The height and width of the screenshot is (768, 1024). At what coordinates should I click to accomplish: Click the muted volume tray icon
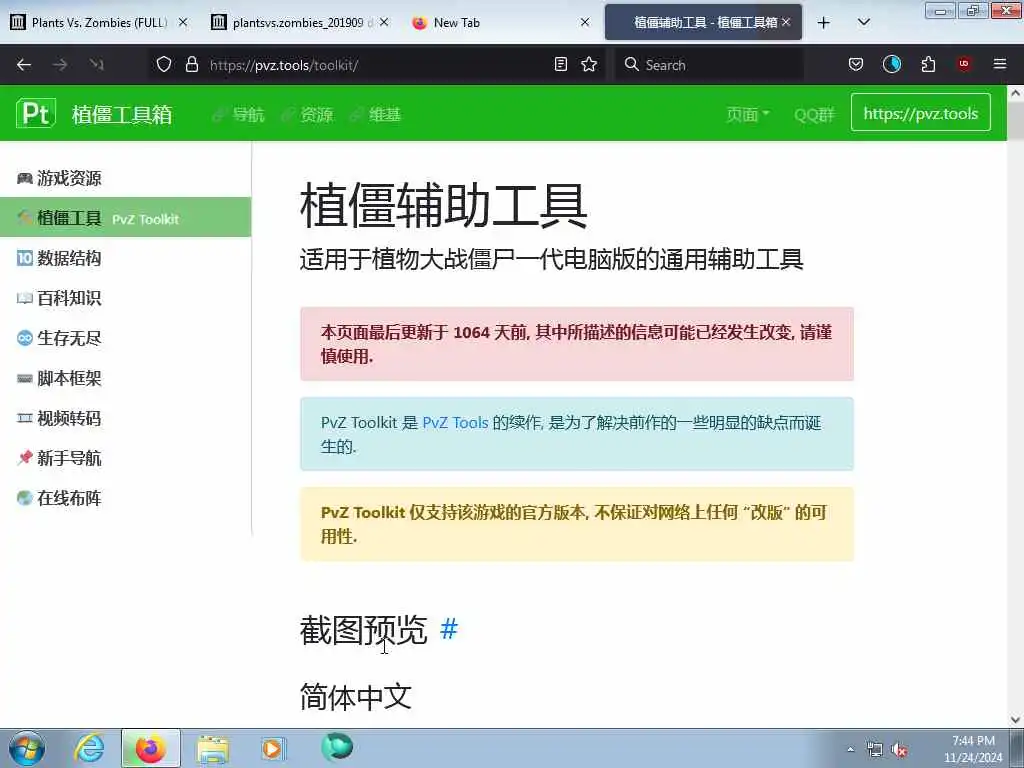[899, 749]
